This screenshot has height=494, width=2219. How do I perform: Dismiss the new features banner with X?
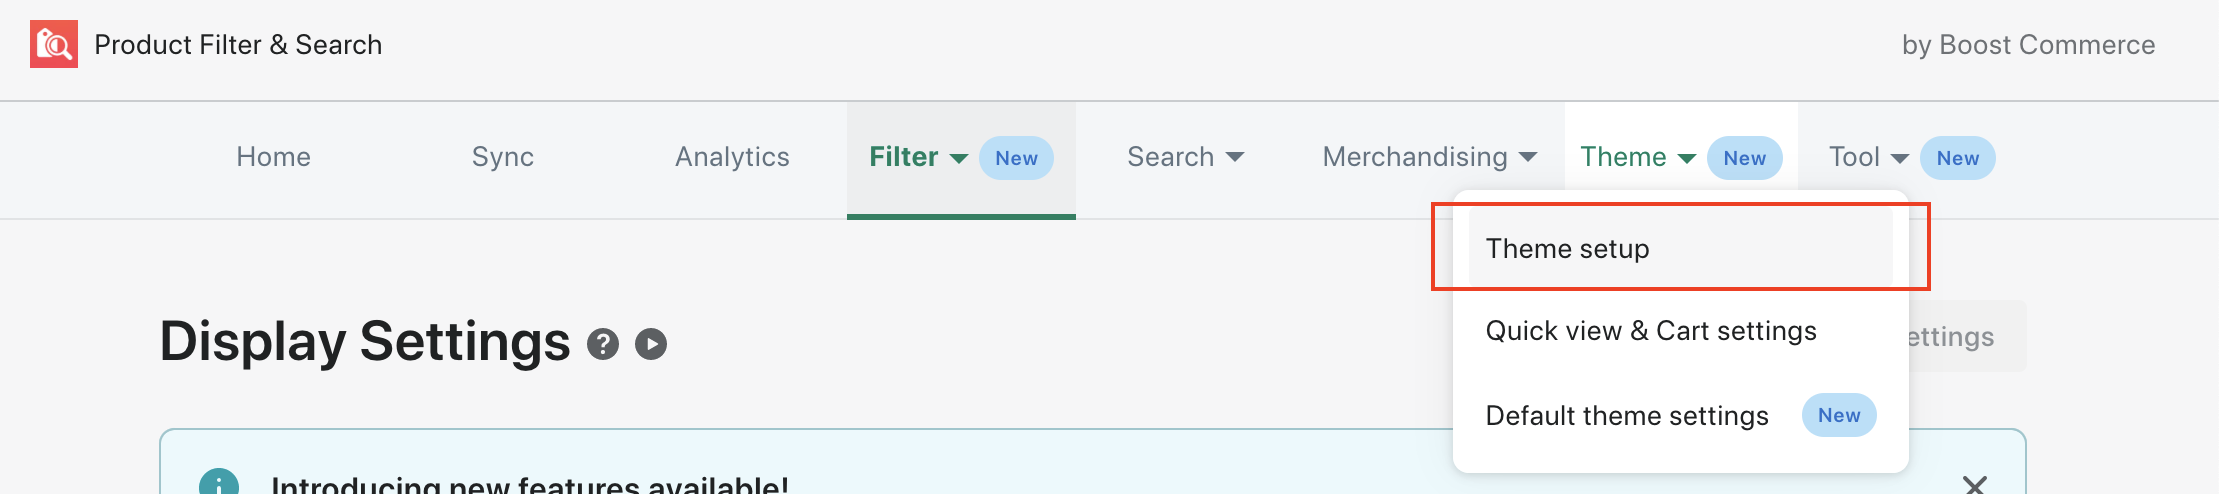[x=1974, y=485]
